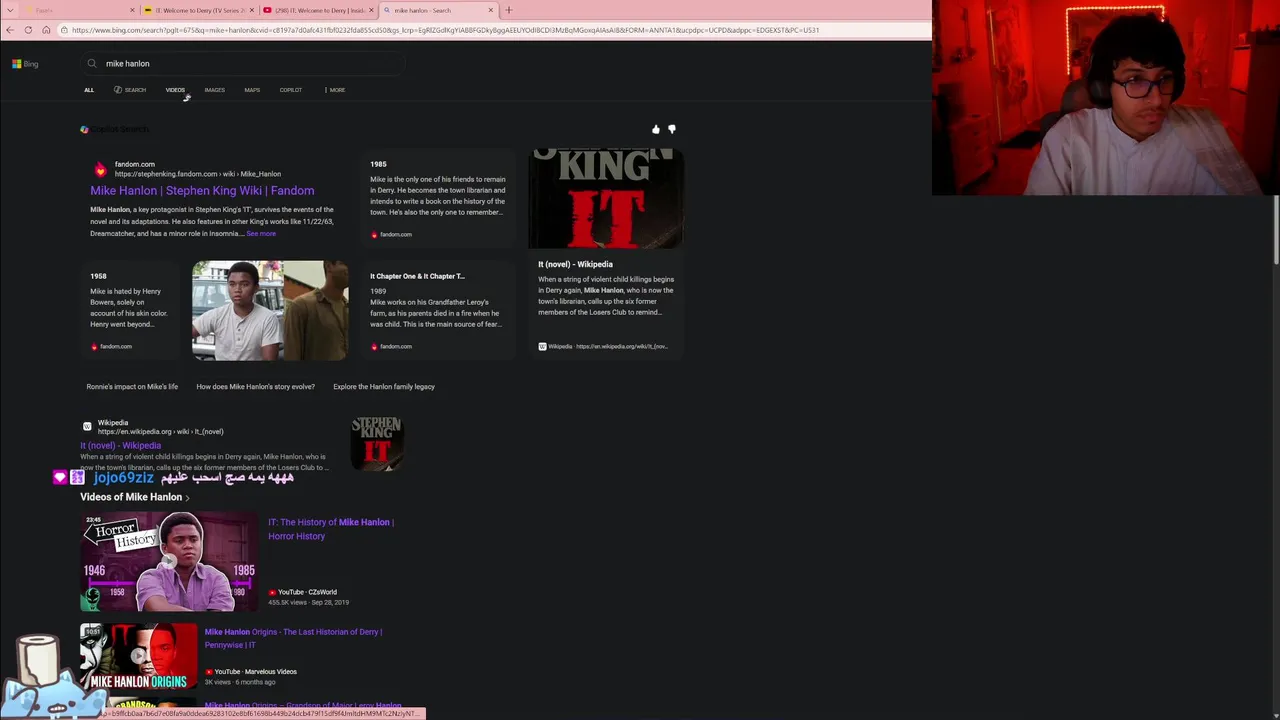The width and height of the screenshot is (1280, 720).
Task: Switch to IT Welcome to Derry TV Series tab
Action: pyautogui.click(x=198, y=10)
